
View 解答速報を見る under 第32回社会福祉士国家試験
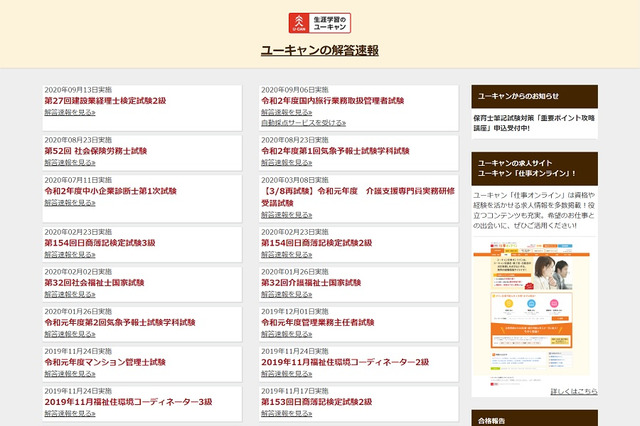(x=70, y=294)
